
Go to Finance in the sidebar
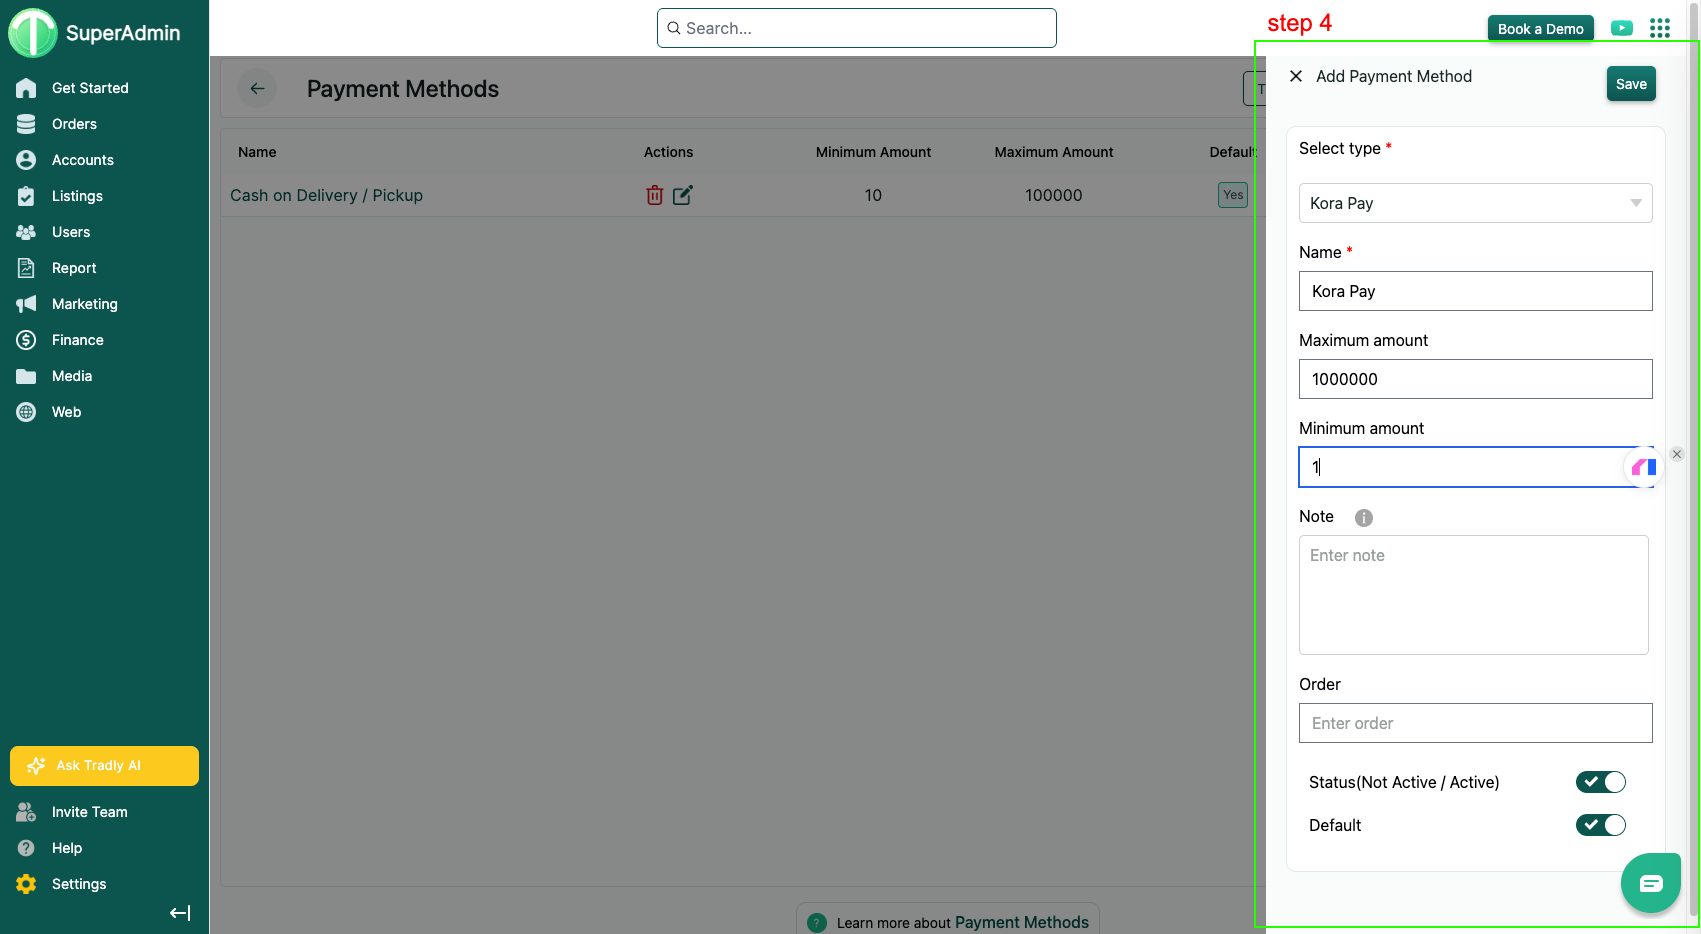point(77,340)
